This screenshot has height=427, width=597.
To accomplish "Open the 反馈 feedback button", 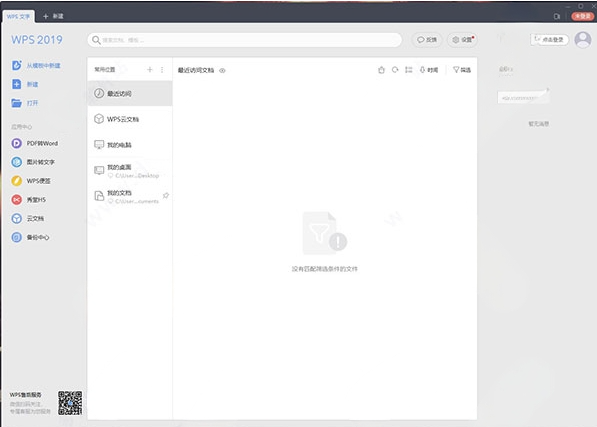I will point(427,40).
